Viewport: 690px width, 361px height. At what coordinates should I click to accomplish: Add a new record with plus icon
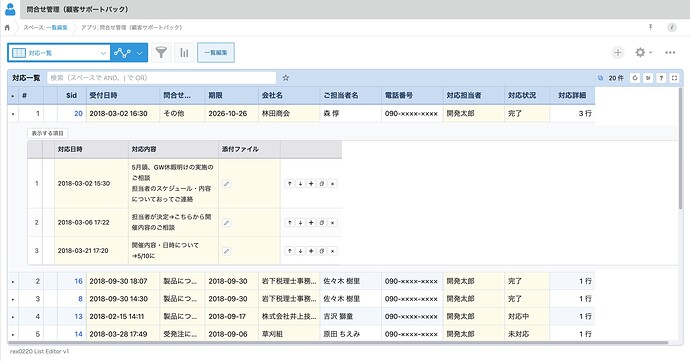[x=618, y=52]
